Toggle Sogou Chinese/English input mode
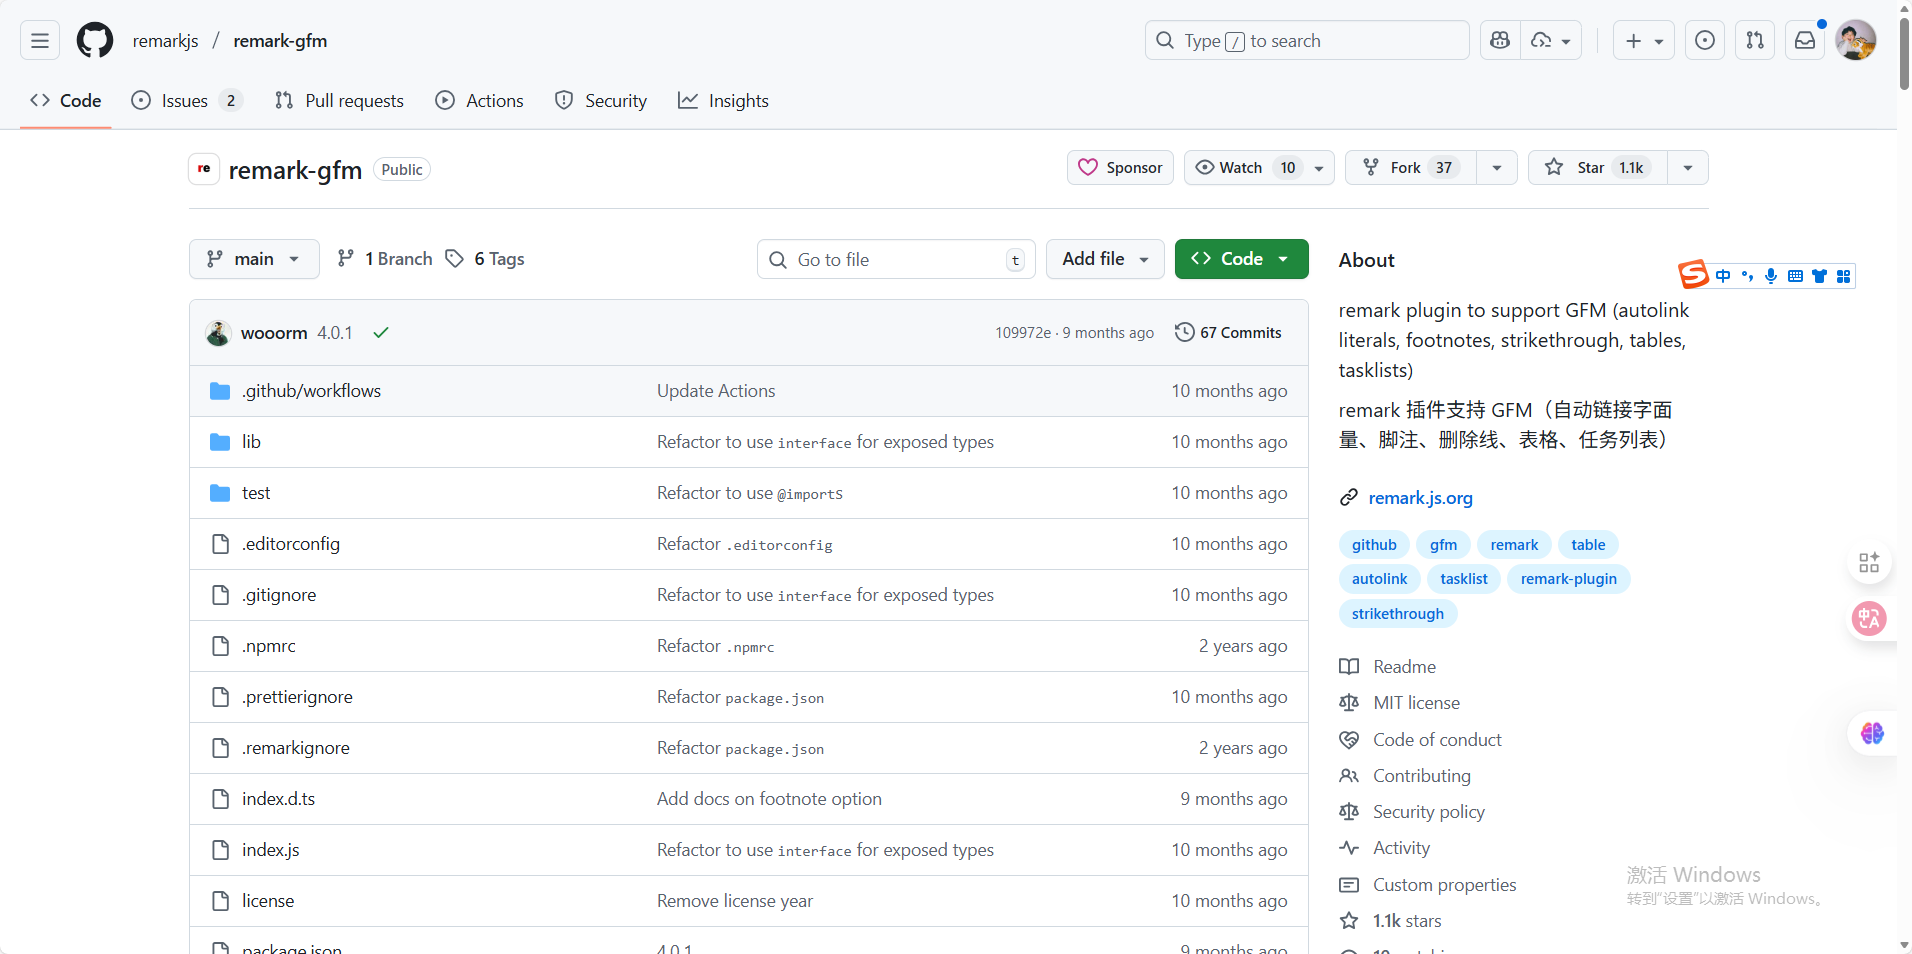Viewport: 1912px width, 954px height. tap(1723, 276)
